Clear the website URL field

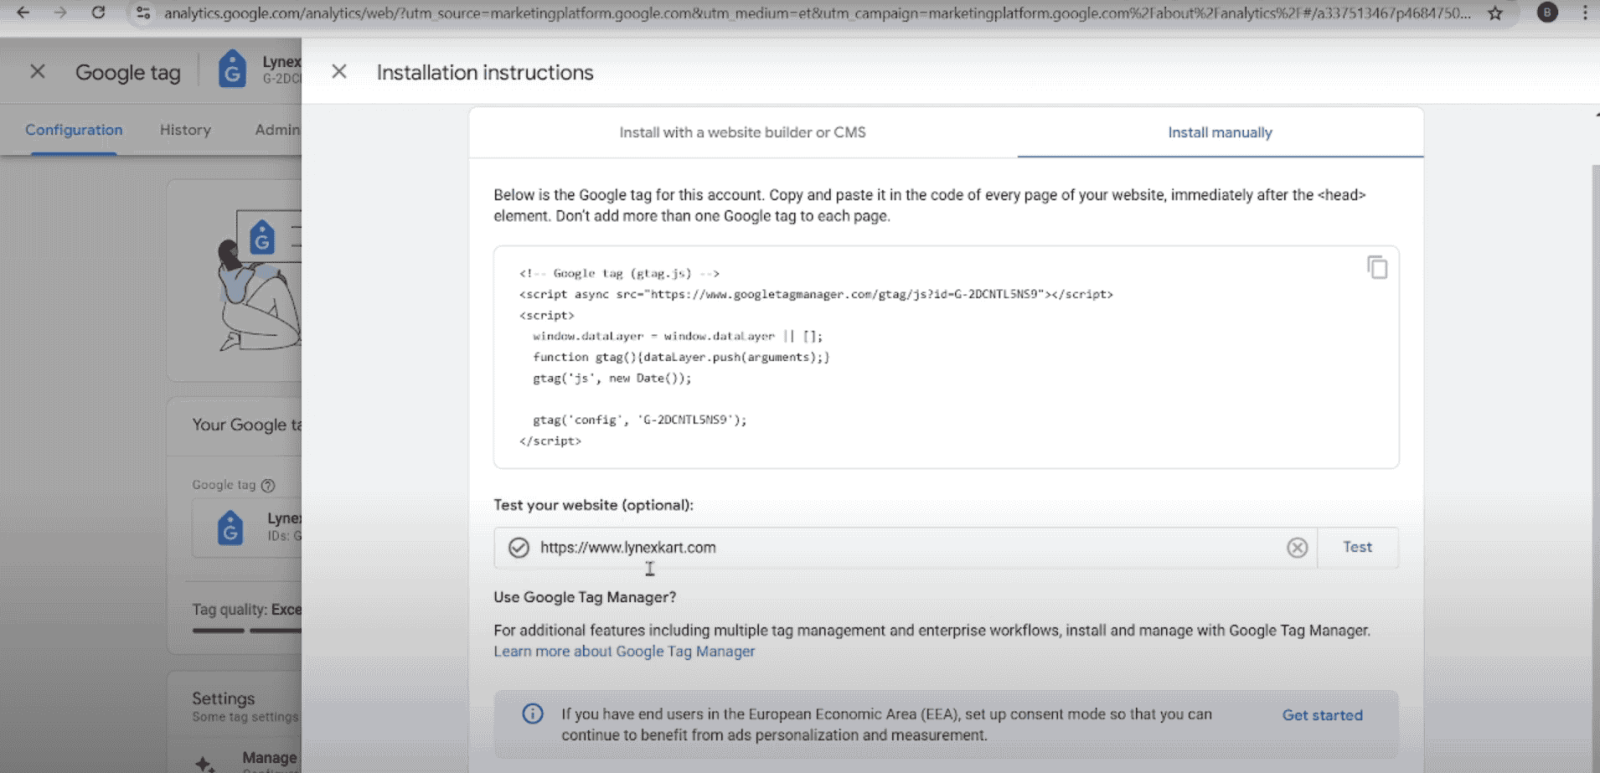click(1297, 547)
